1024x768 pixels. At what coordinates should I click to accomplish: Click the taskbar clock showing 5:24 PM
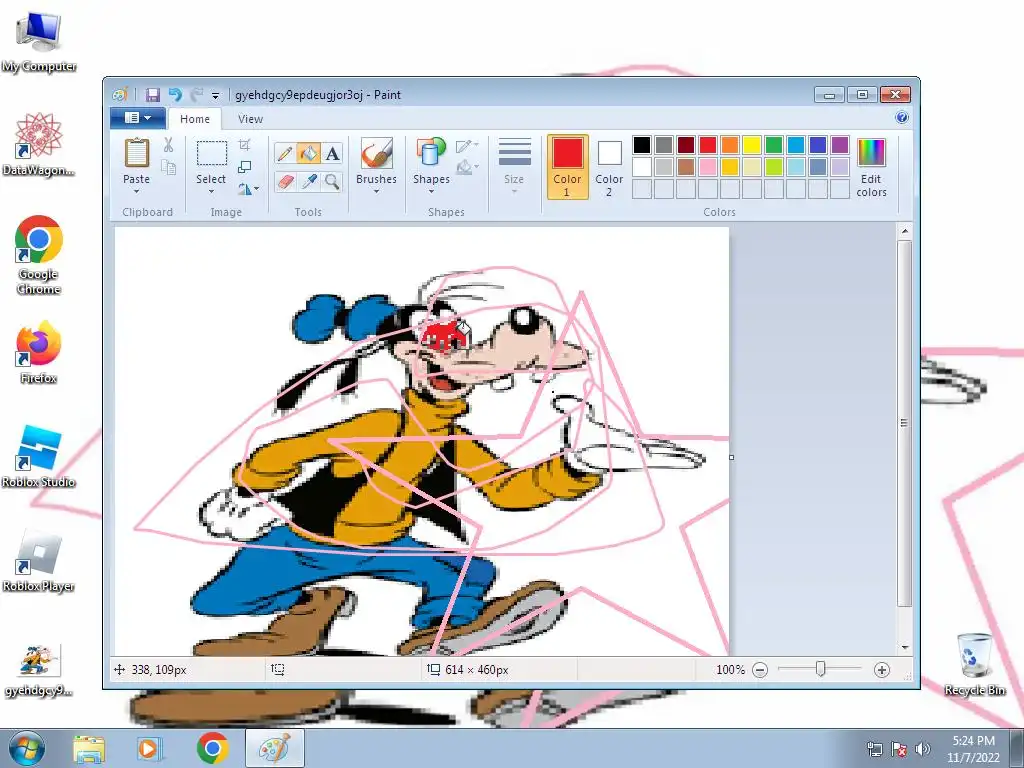click(x=973, y=749)
